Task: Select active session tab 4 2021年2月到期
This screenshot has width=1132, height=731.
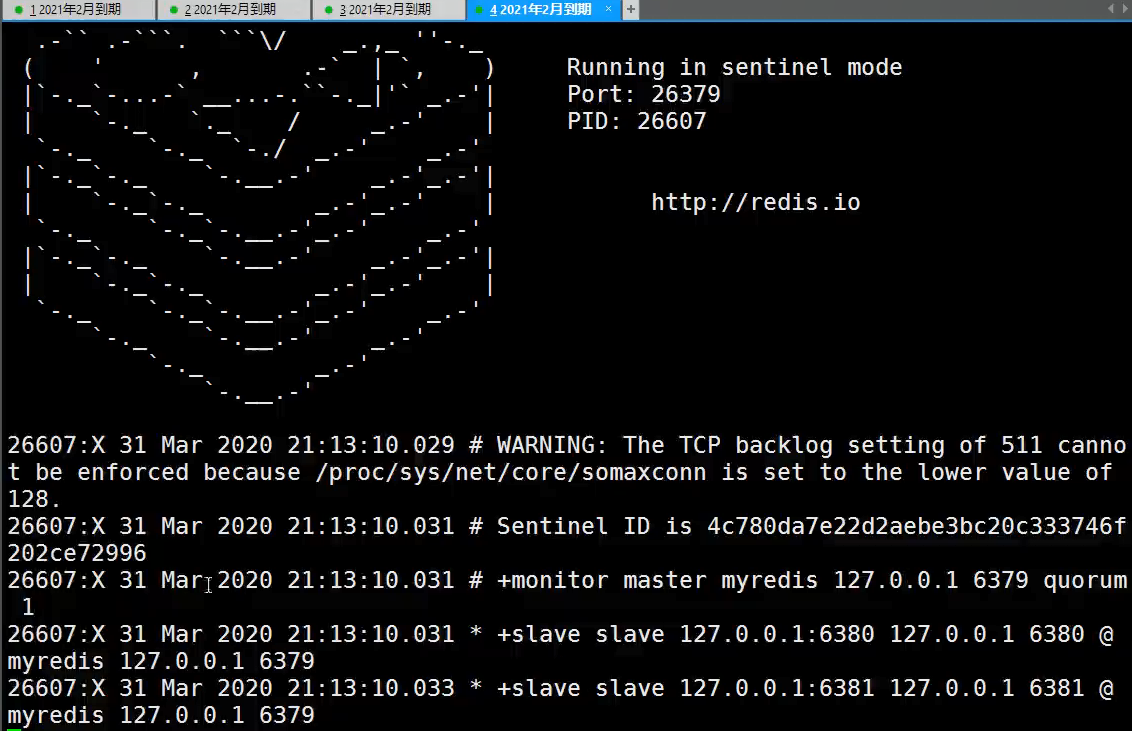Action: (x=540, y=9)
